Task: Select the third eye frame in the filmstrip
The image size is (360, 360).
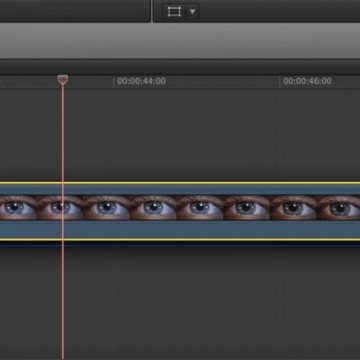Action: pos(107,208)
